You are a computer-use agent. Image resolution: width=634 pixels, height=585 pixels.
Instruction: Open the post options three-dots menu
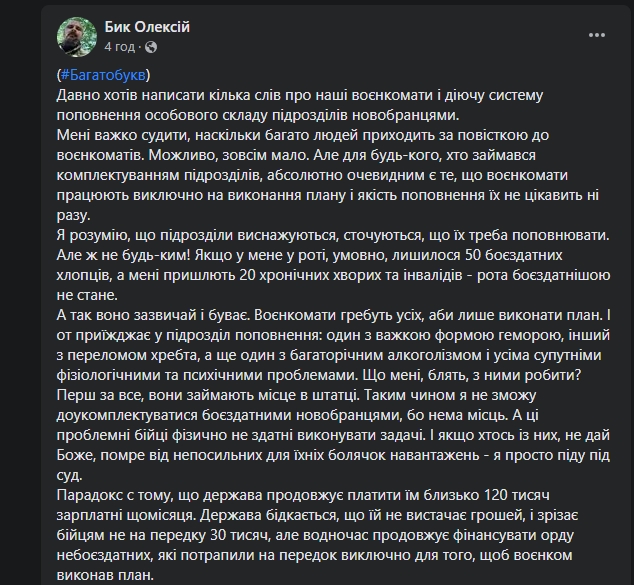597,34
